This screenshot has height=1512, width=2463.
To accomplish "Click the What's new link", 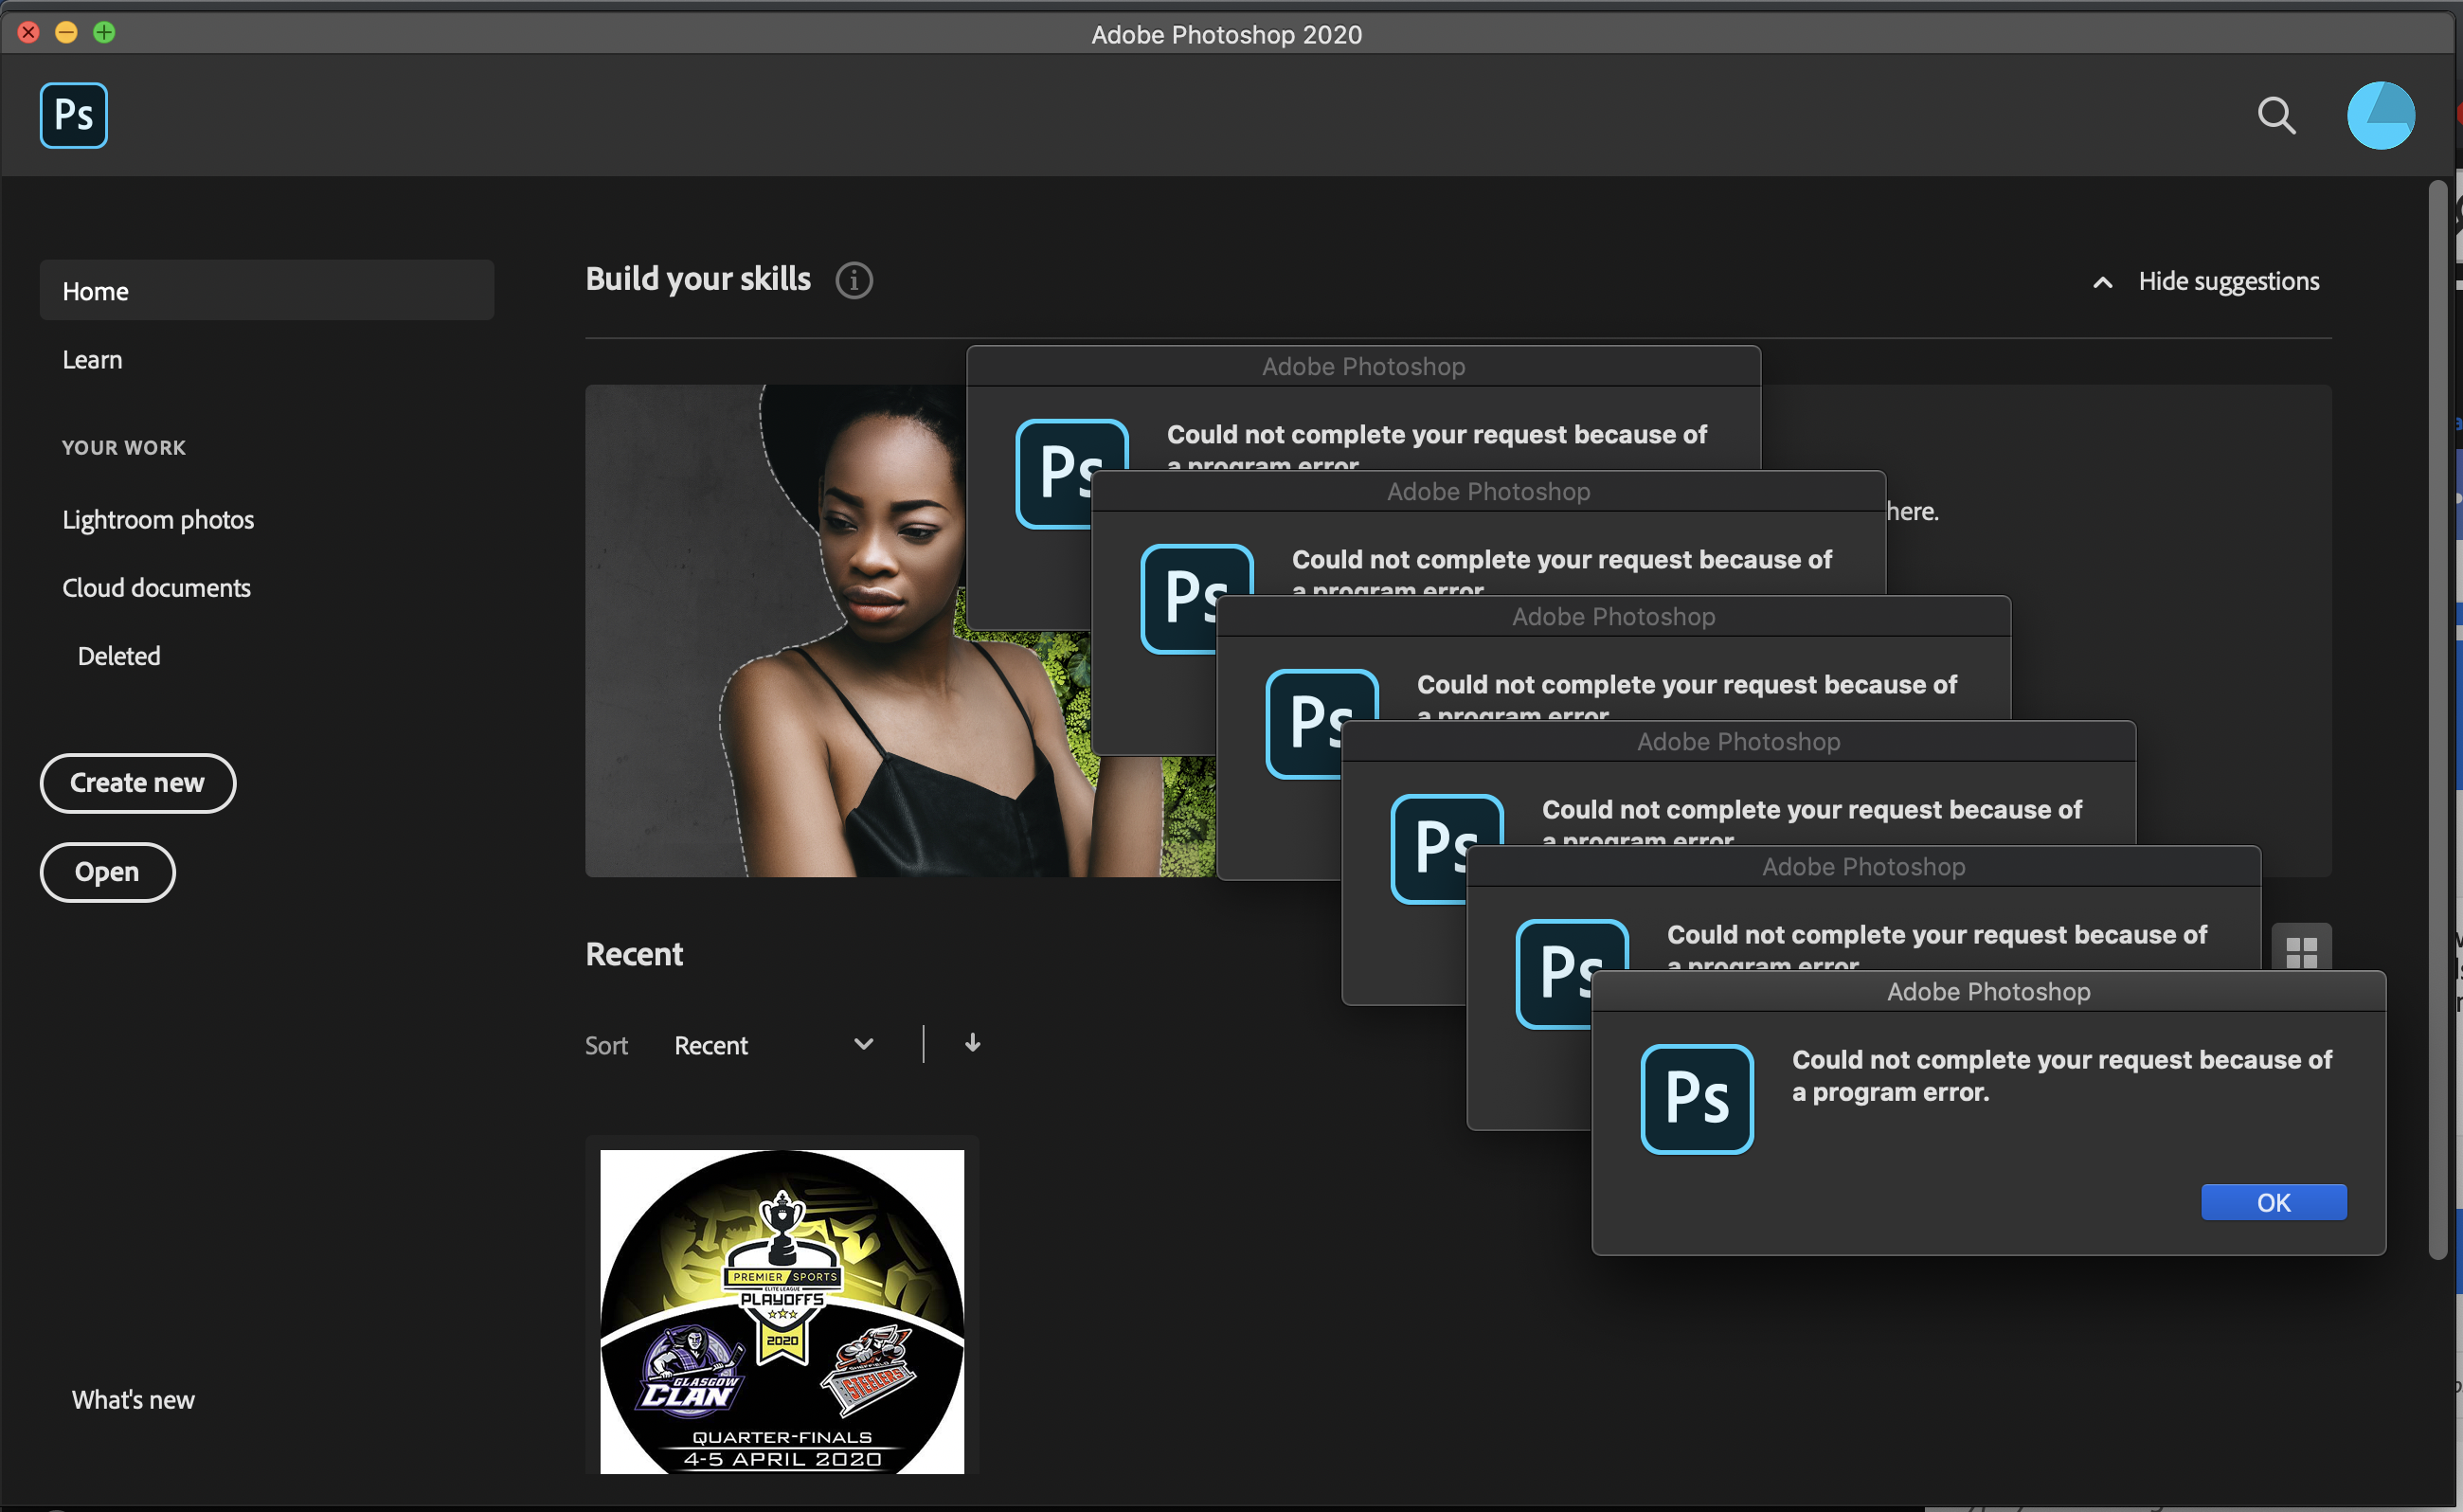I will pos(133,1399).
